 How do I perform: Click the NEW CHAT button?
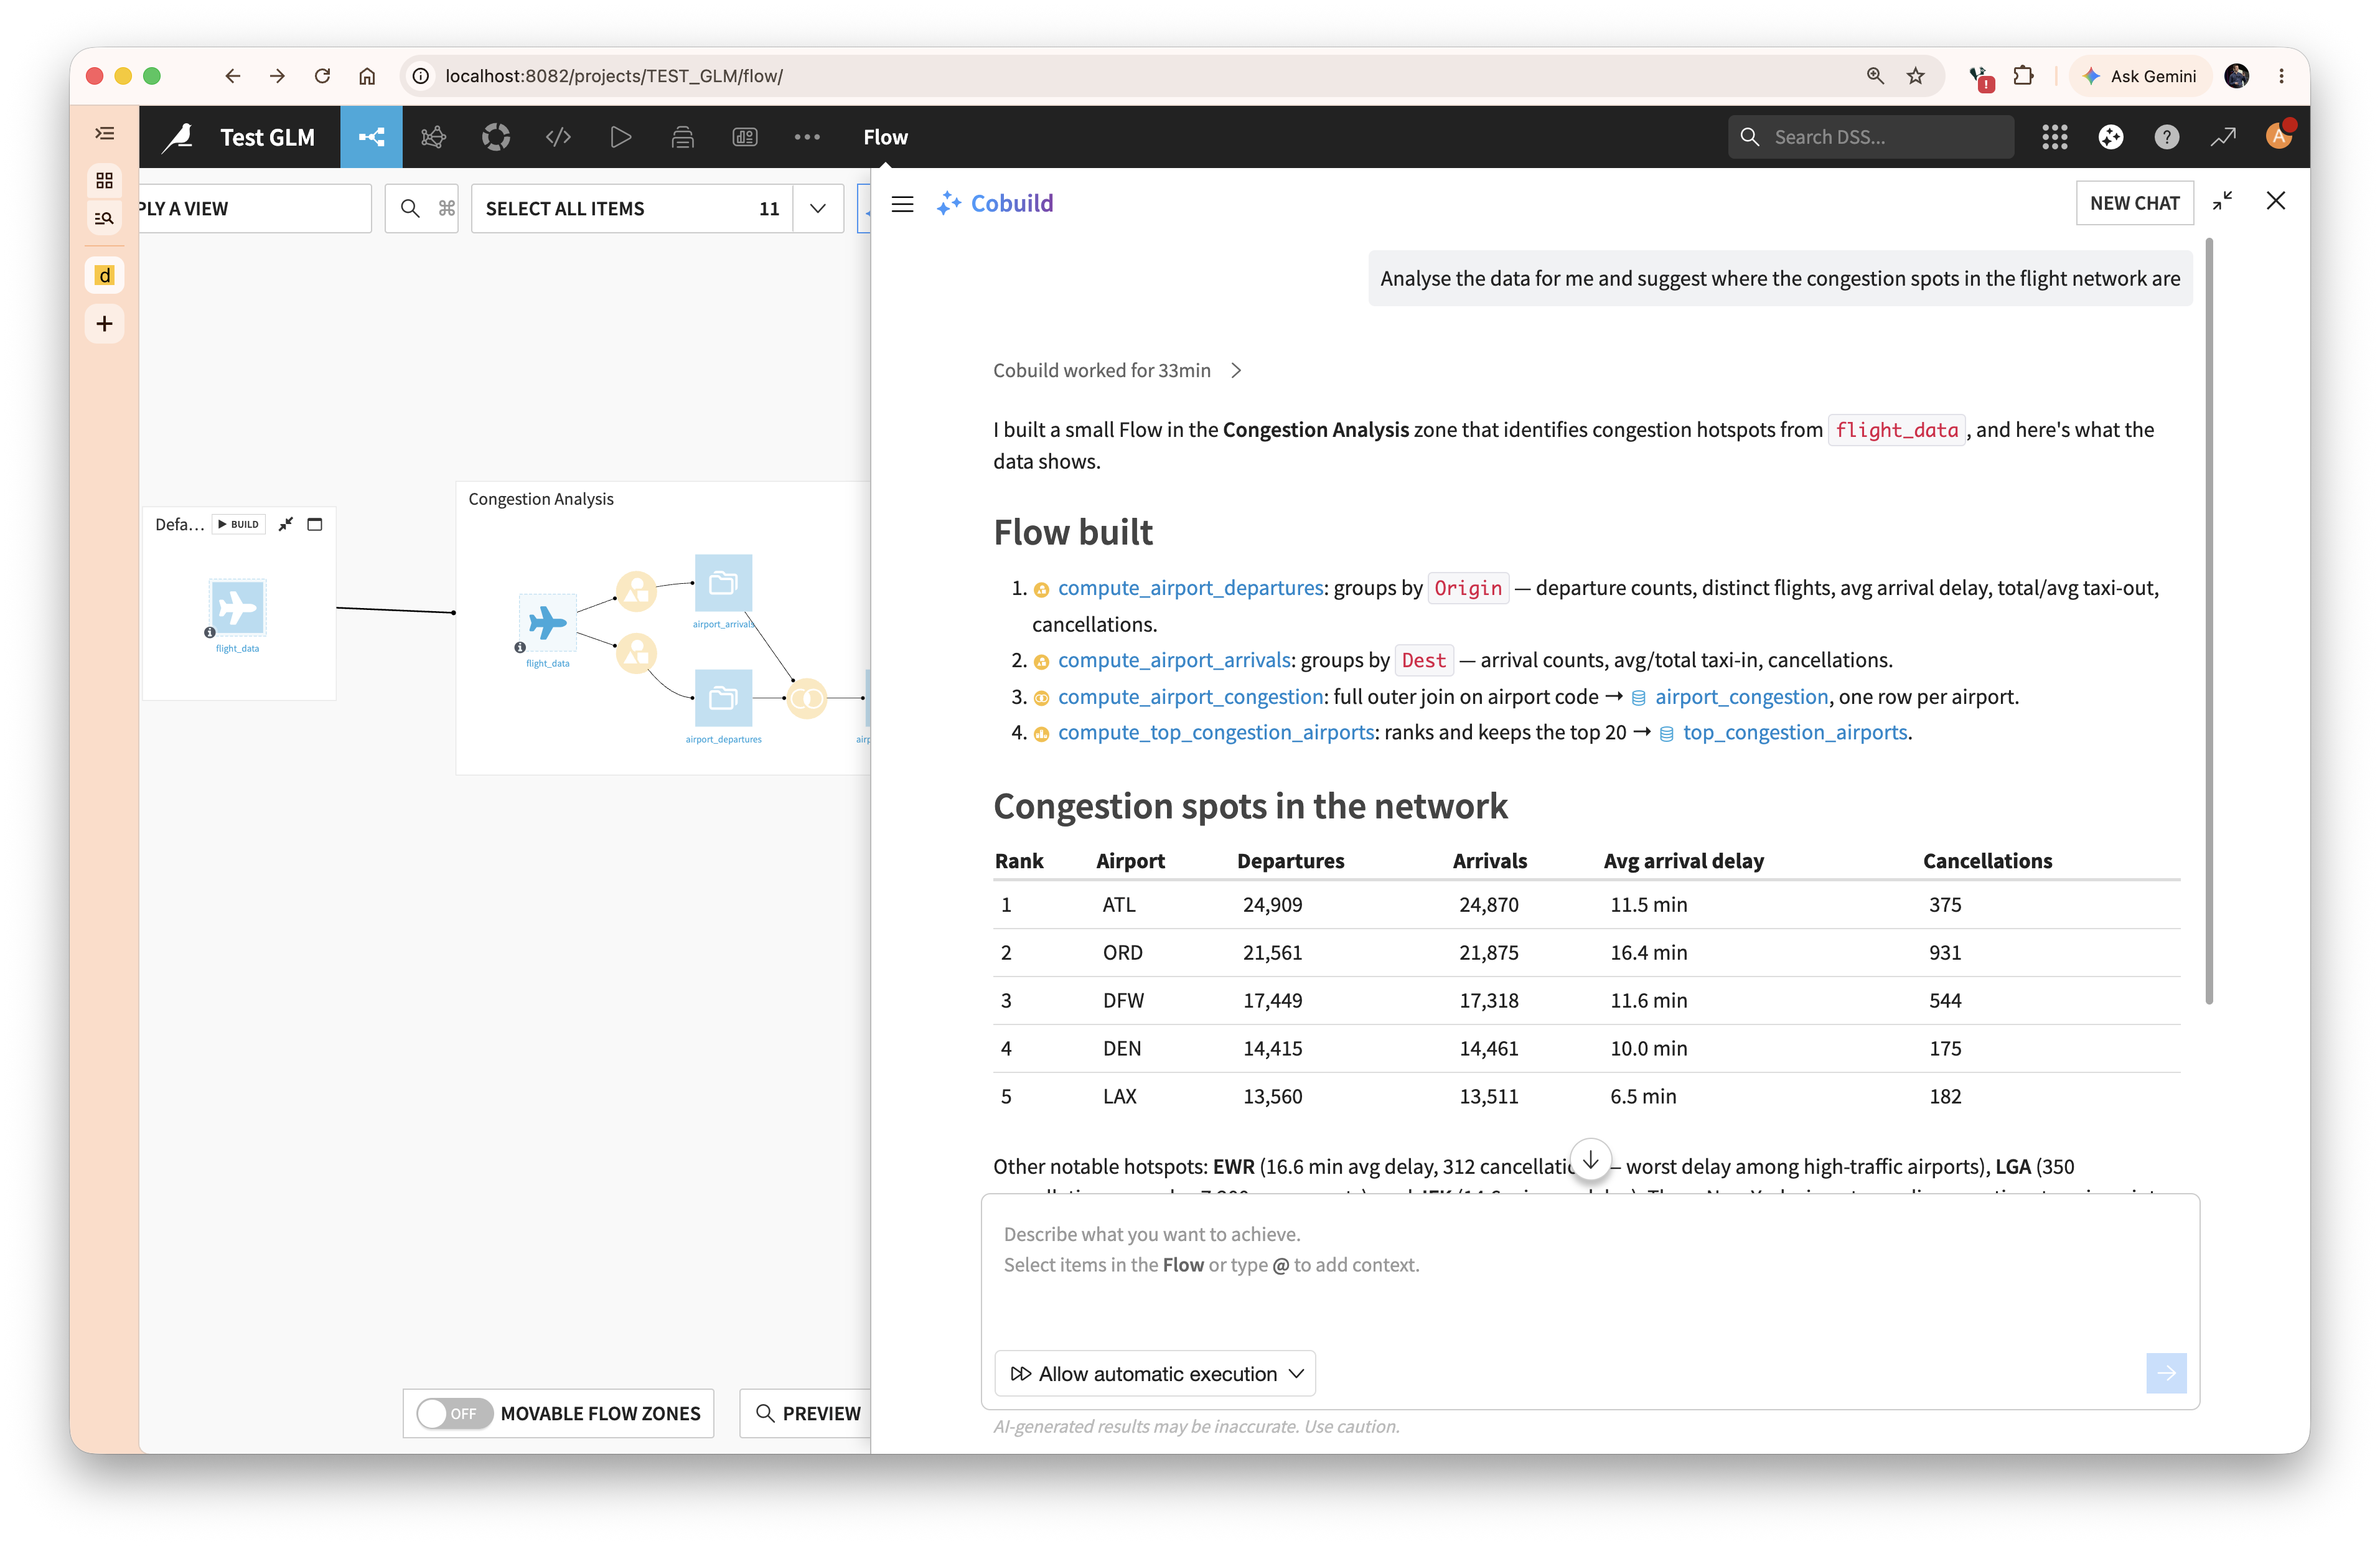point(2134,203)
